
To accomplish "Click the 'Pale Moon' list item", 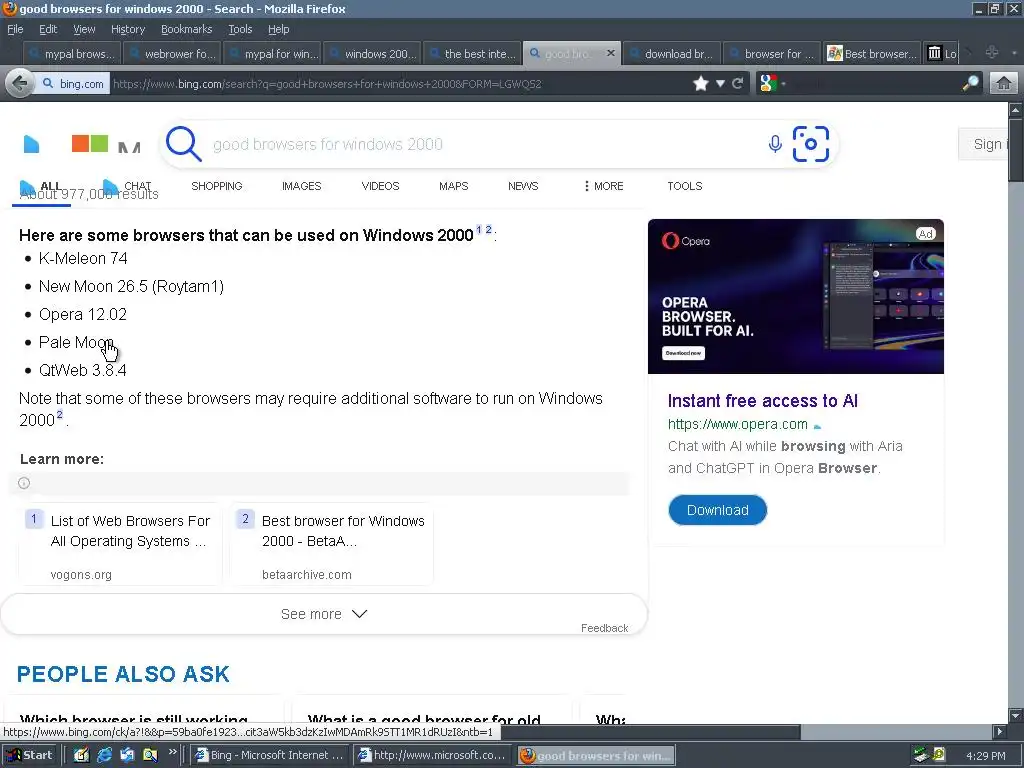I will click(76, 342).
